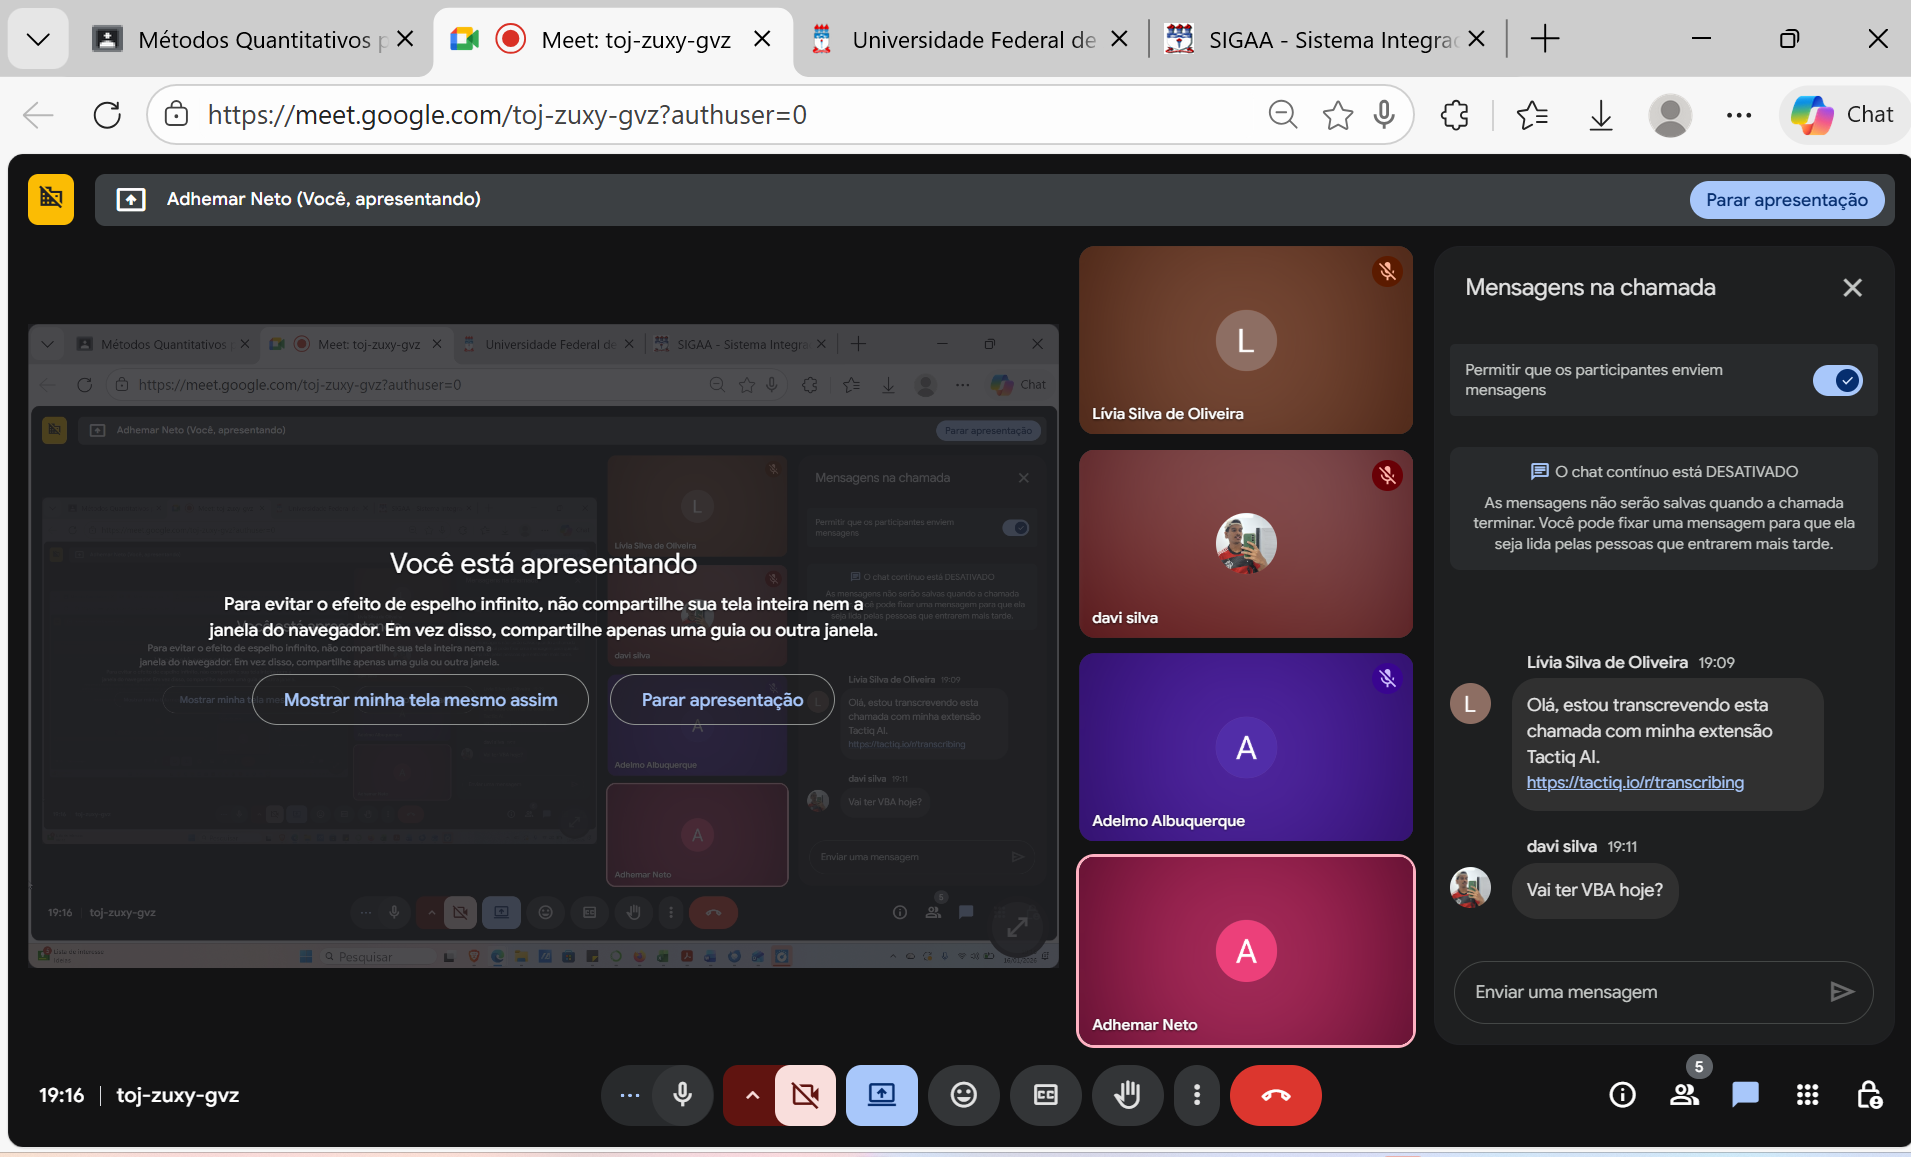Open browser settings and more menu

tap(1739, 115)
